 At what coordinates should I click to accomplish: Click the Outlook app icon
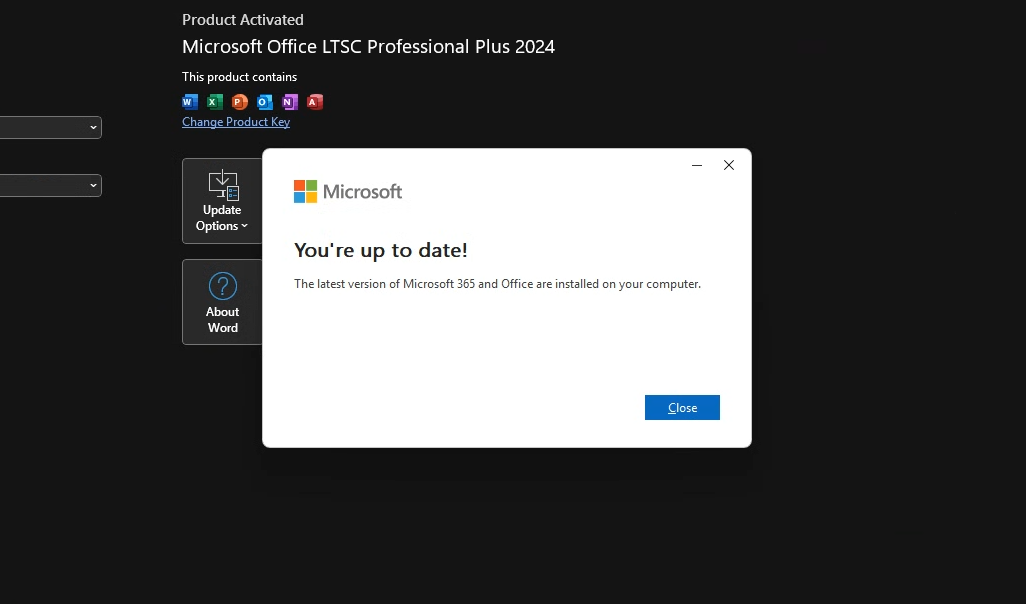265,101
